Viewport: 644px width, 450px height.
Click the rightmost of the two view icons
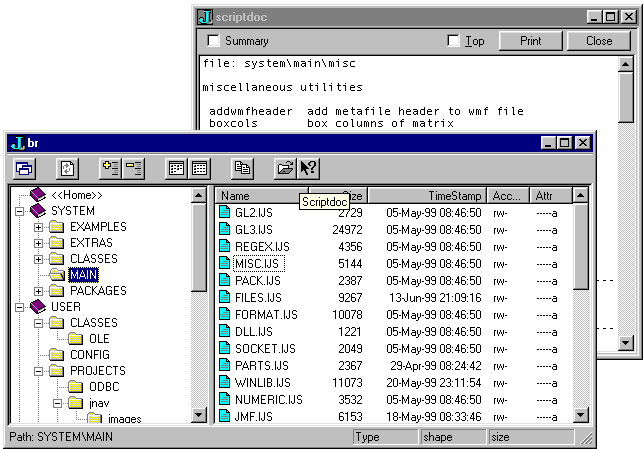point(199,169)
